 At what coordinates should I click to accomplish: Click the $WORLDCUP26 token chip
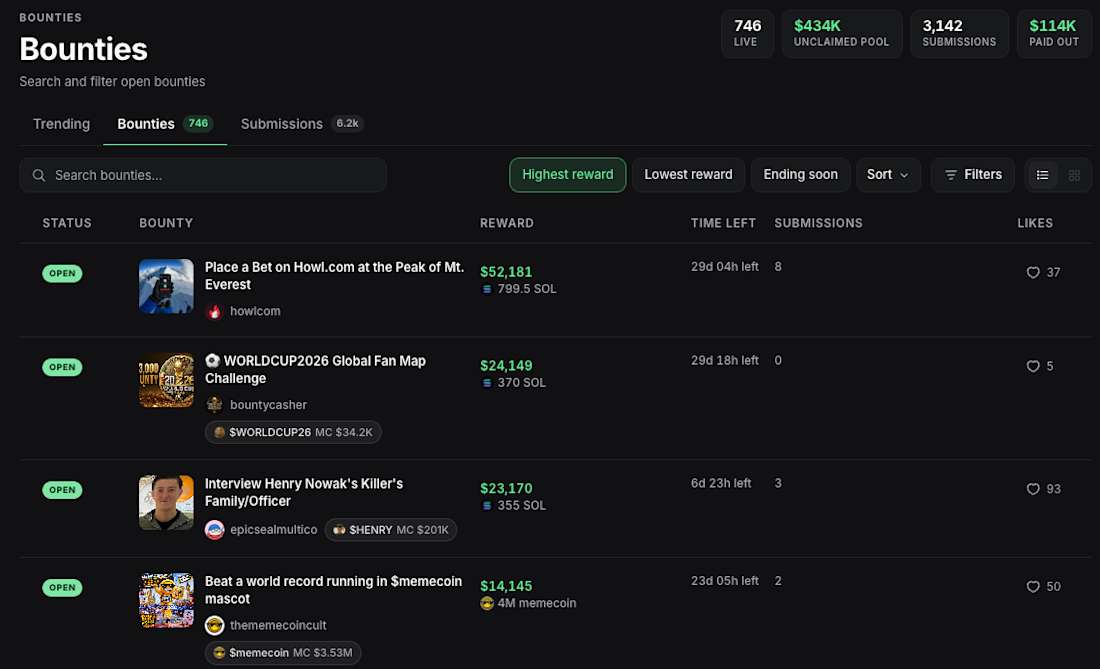pos(293,432)
